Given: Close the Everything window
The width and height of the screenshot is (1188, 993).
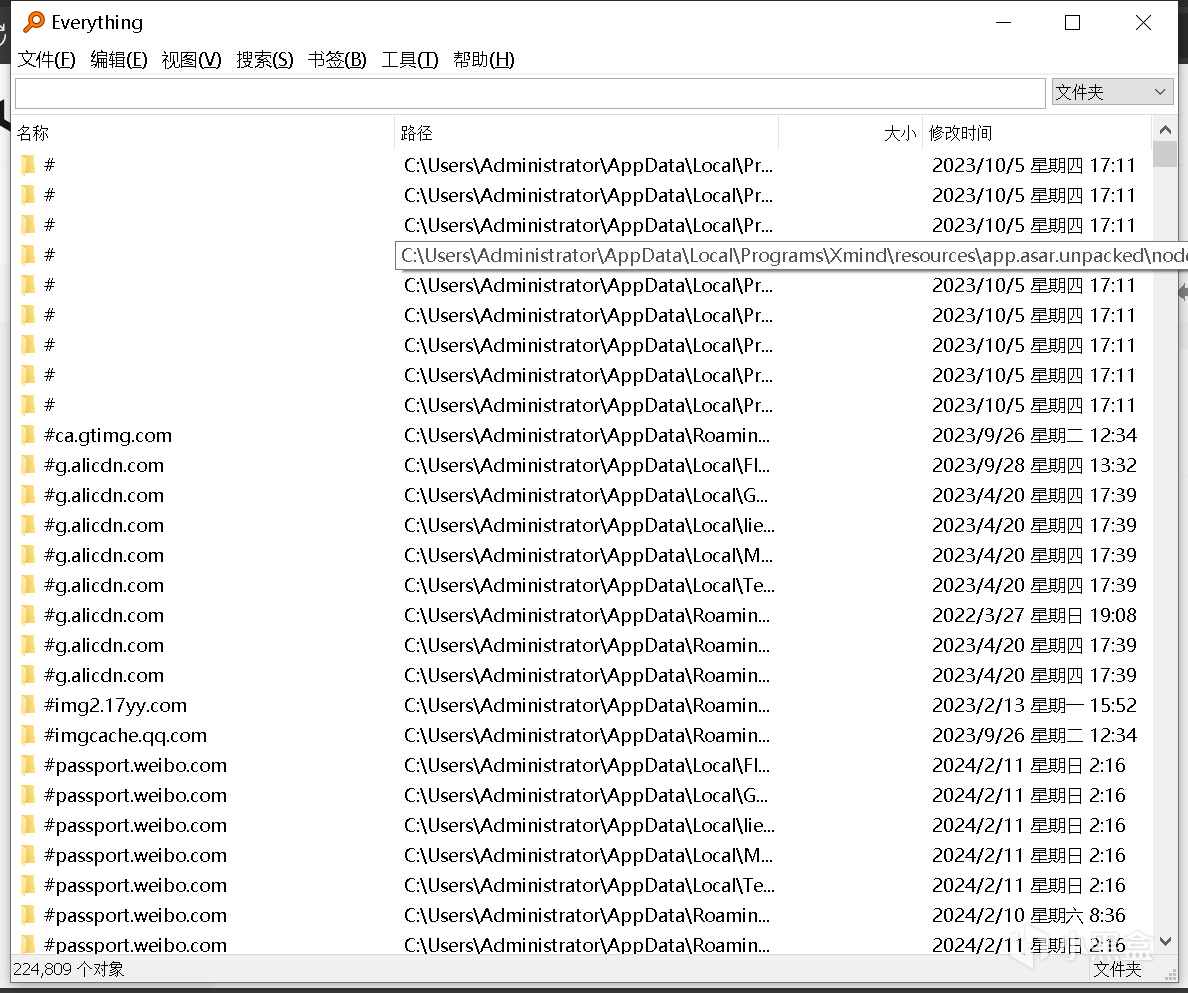Looking at the screenshot, I should (1143, 23).
